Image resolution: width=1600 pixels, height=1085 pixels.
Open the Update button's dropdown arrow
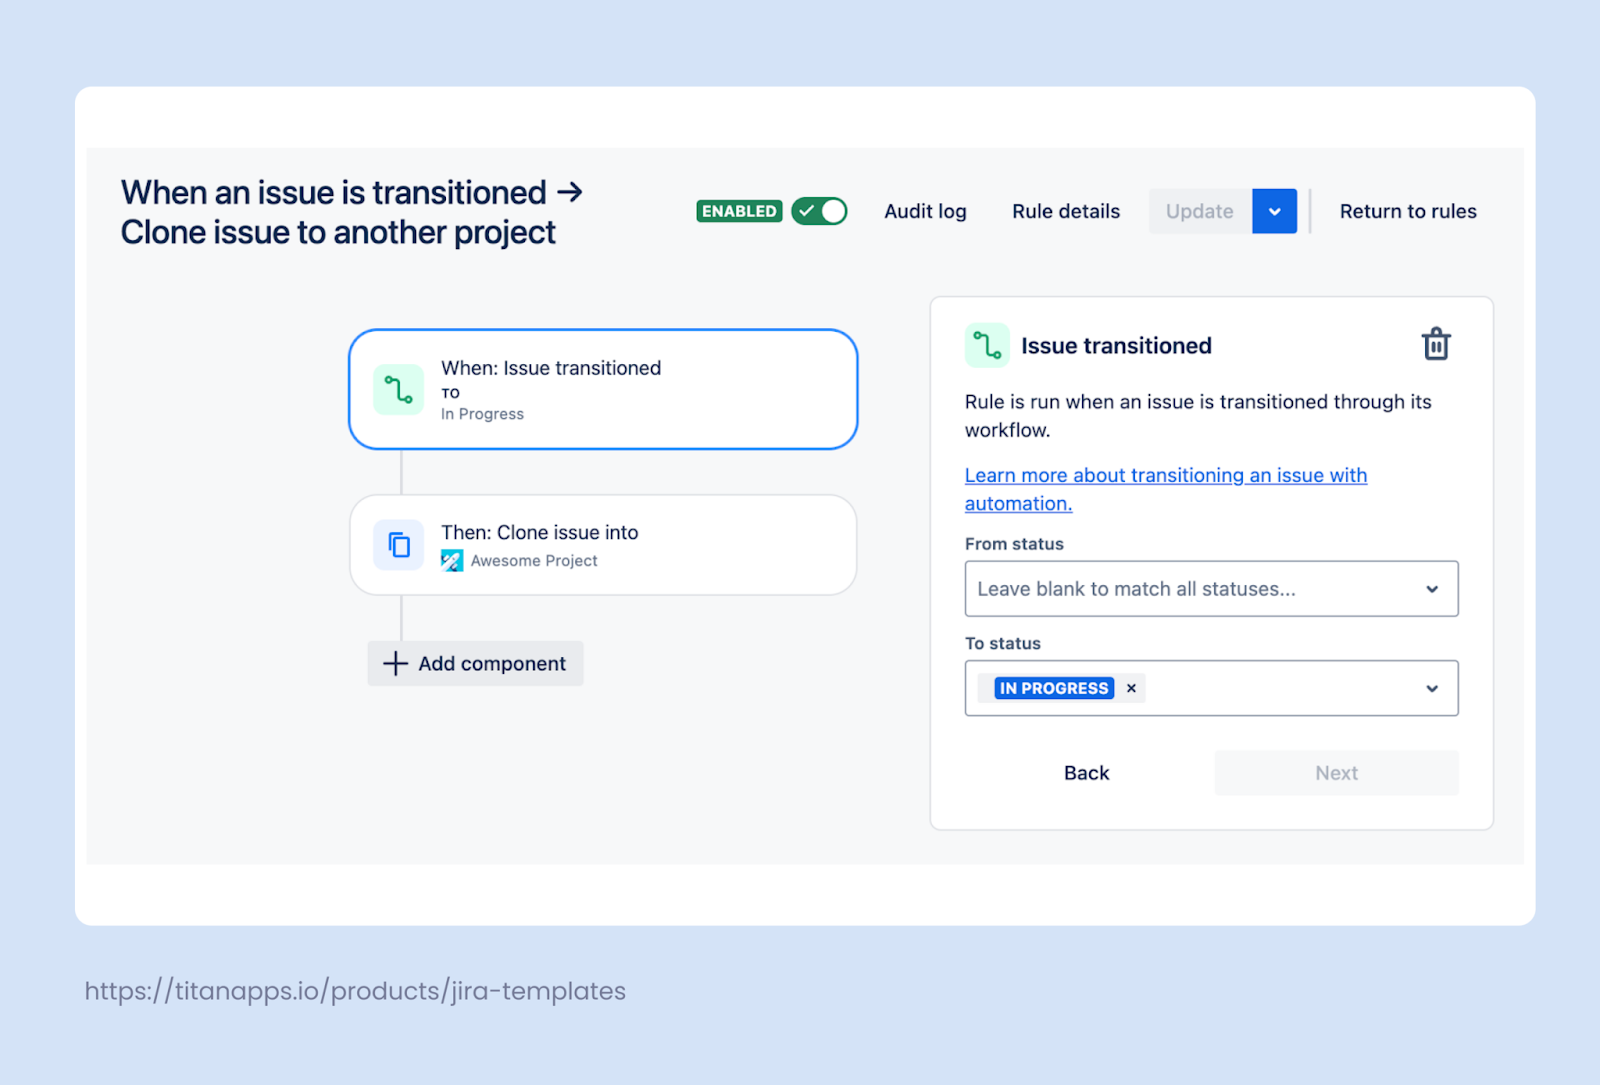pyautogui.click(x=1274, y=211)
